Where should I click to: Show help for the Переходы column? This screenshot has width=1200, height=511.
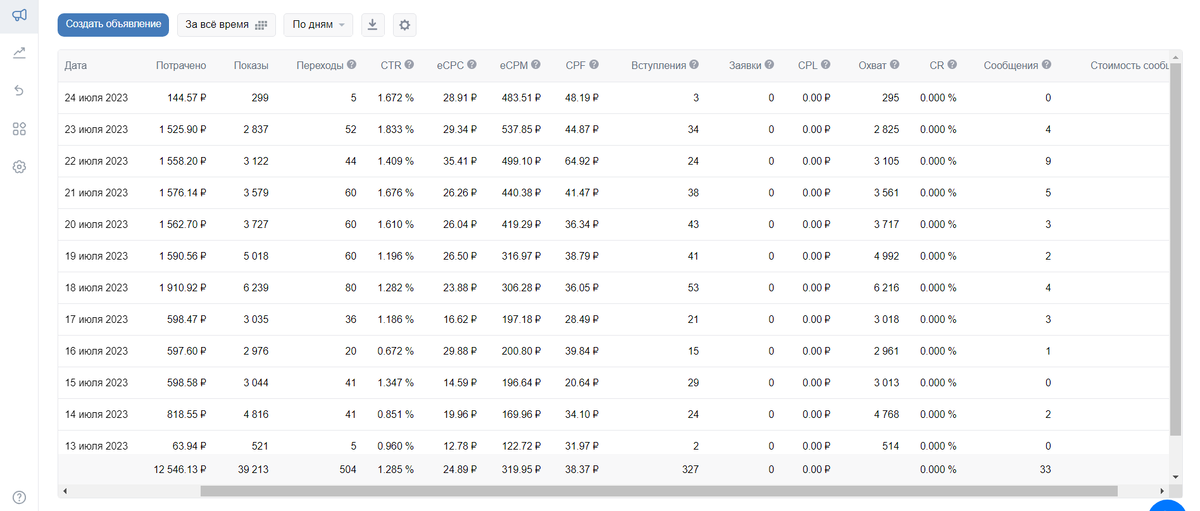pos(351,65)
